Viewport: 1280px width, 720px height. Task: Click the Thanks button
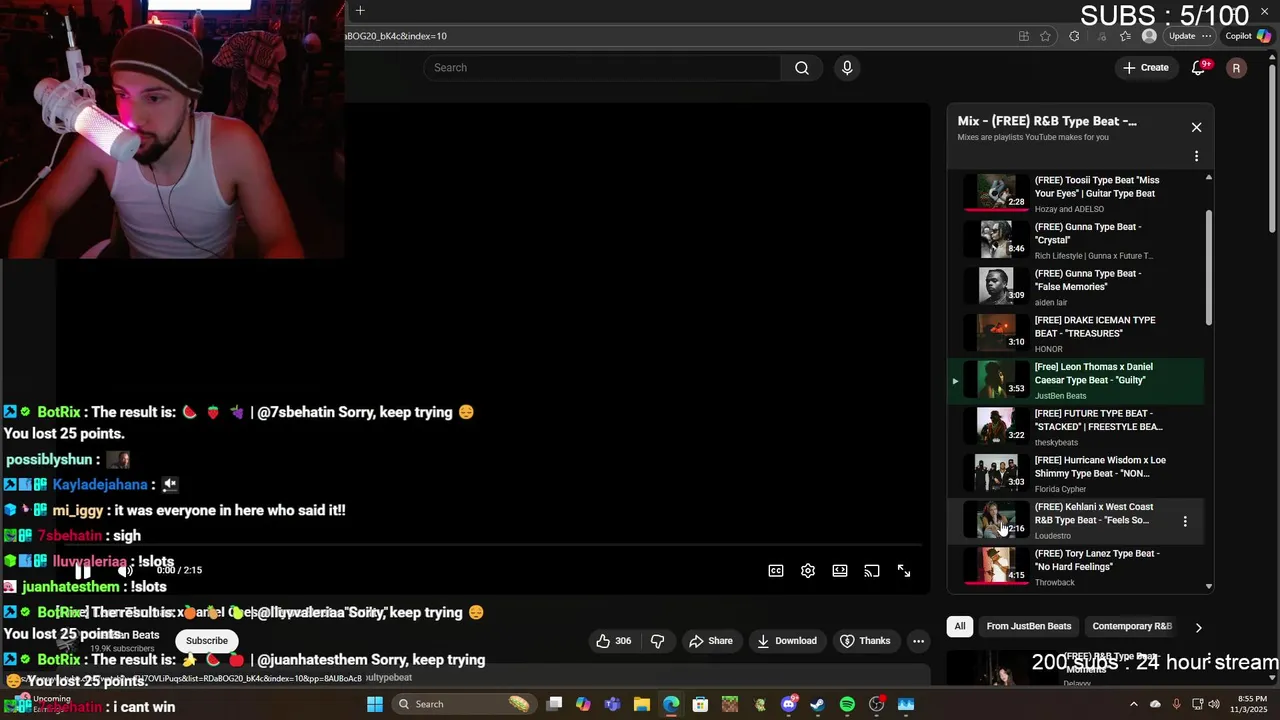865,641
